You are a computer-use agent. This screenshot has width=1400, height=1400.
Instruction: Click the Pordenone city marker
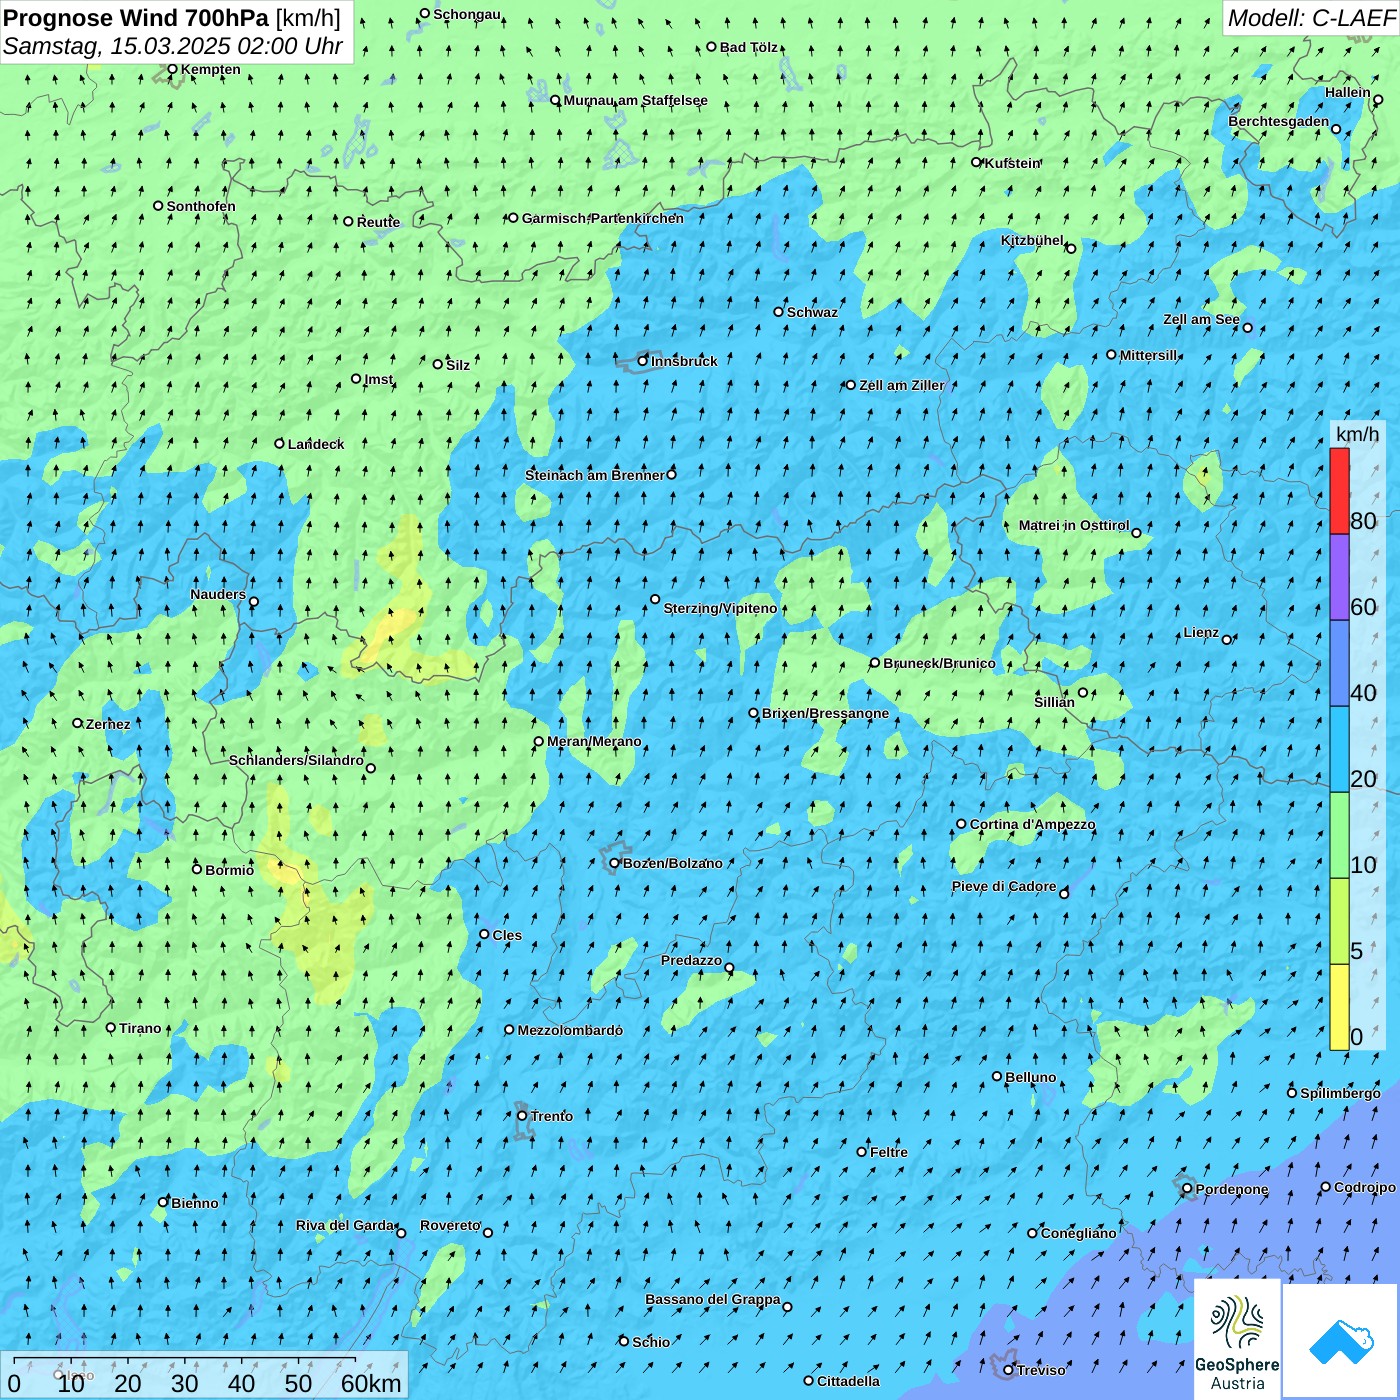(1187, 1189)
